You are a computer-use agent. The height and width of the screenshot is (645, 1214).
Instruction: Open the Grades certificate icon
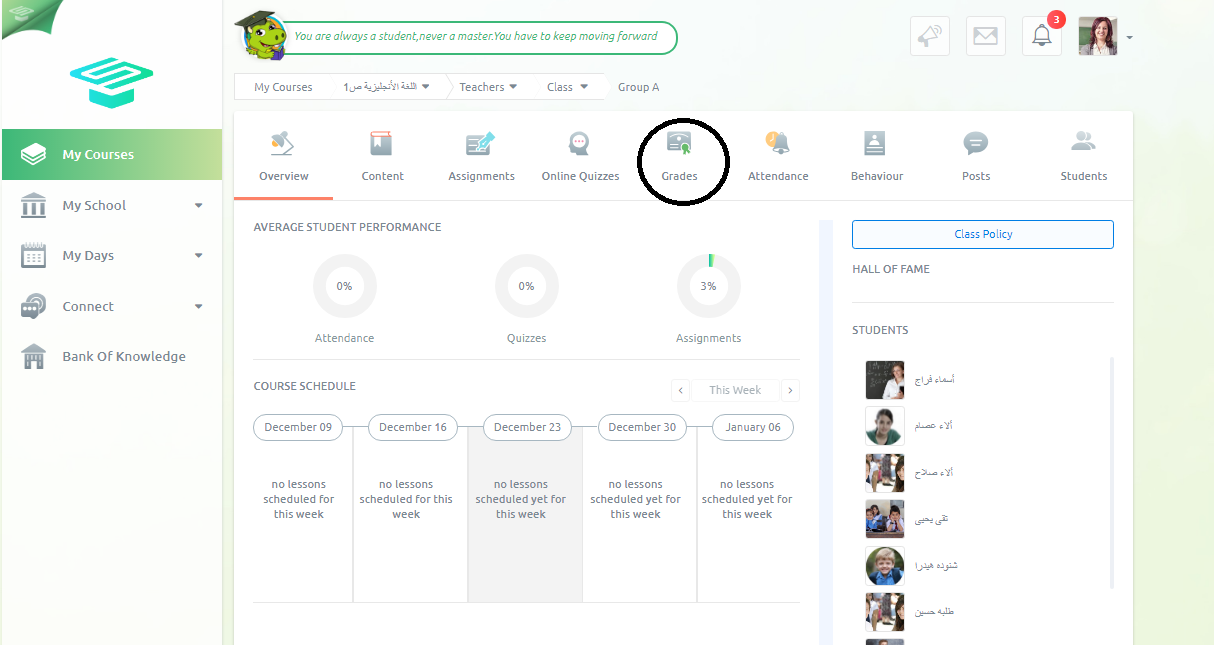coord(680,143)
